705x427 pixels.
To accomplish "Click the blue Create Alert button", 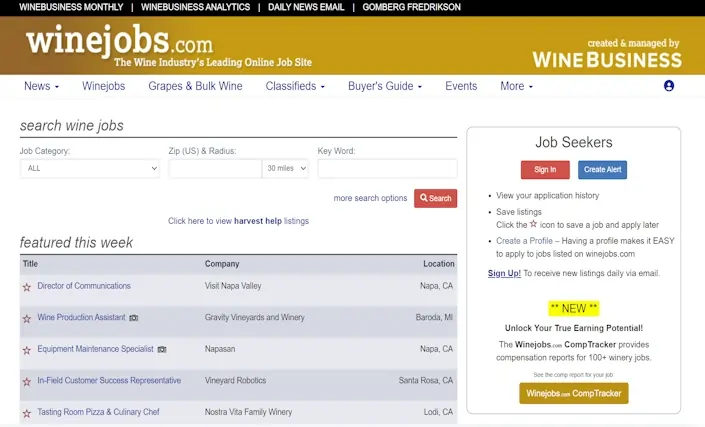I will pos(602,169).
